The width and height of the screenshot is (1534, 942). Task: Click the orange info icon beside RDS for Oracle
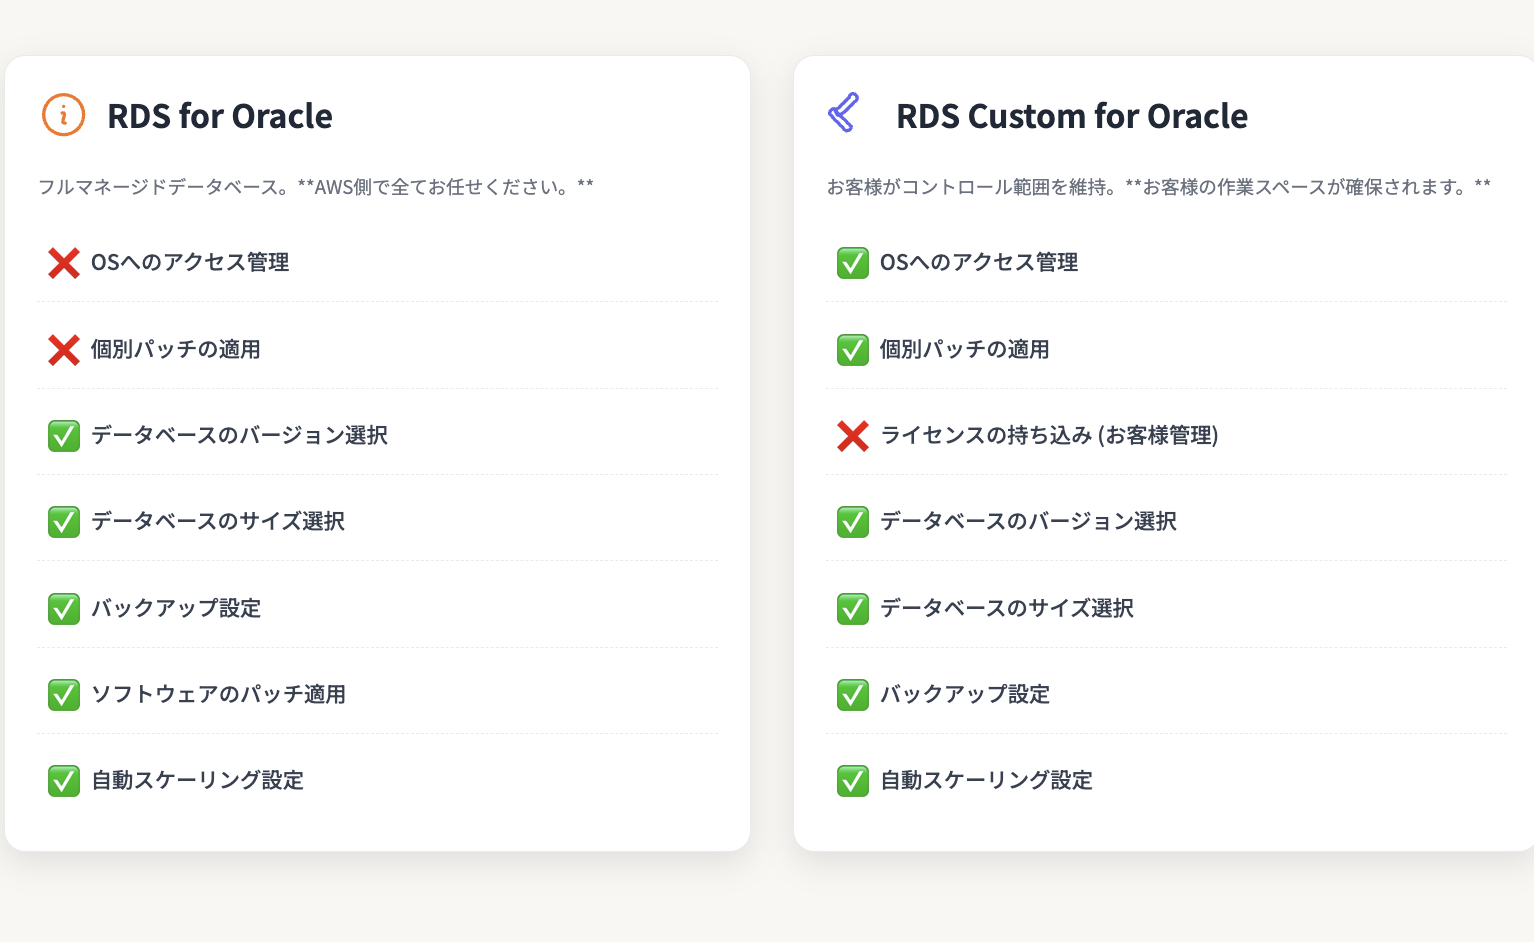point(63,115)
